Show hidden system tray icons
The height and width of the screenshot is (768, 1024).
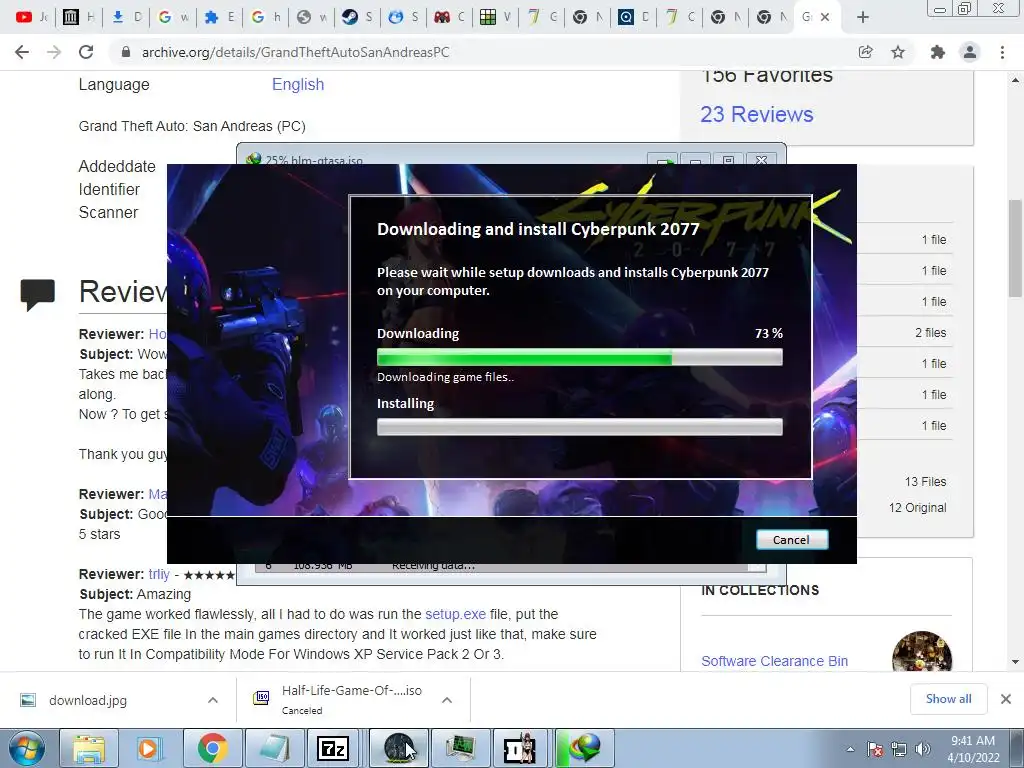(x=850, y=749)
